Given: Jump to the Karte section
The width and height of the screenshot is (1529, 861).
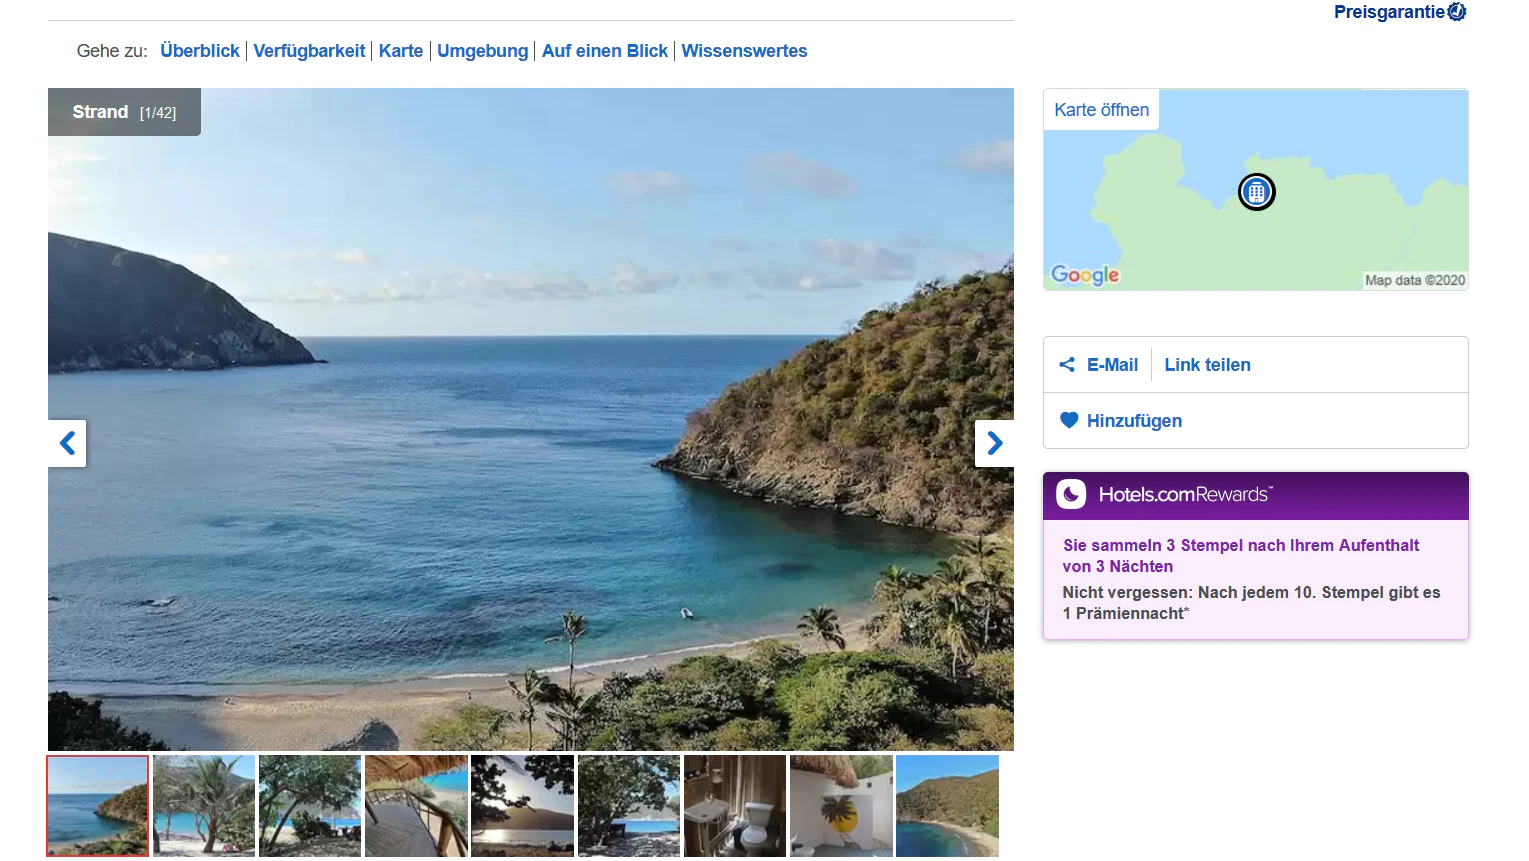Looking at the screenshot, I should tap(401, 51).
